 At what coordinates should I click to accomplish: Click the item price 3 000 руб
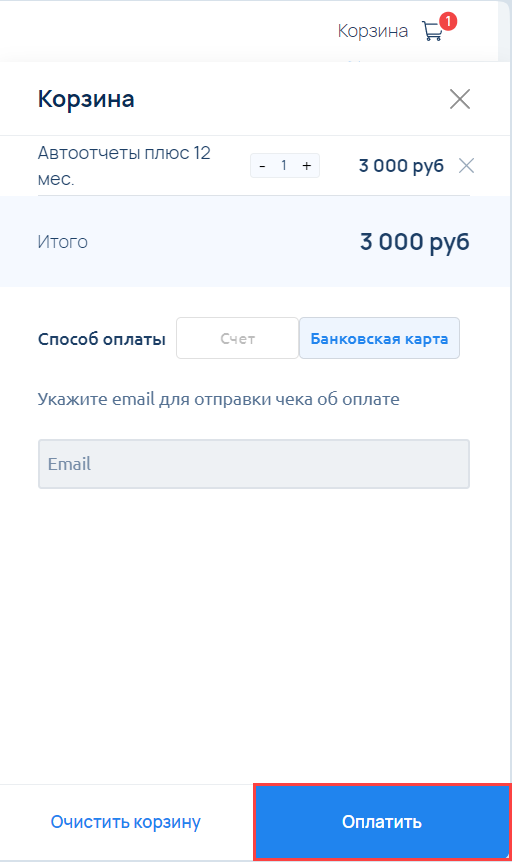(401, 165)
